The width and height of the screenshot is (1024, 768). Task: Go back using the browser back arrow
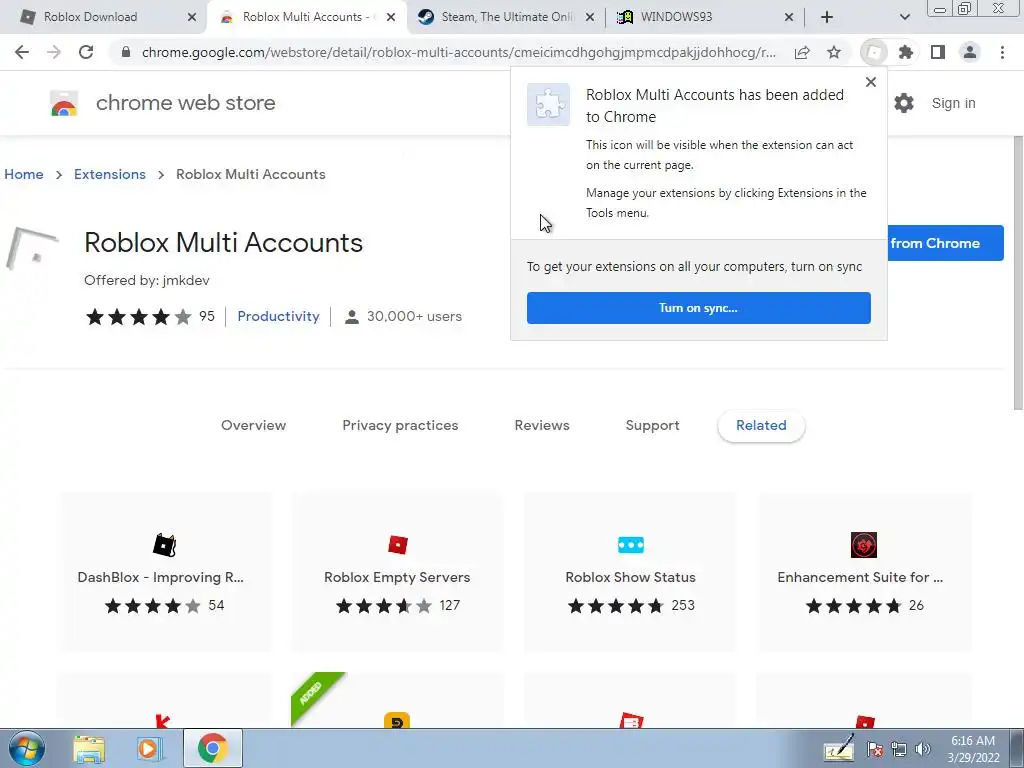click(22, 52)
